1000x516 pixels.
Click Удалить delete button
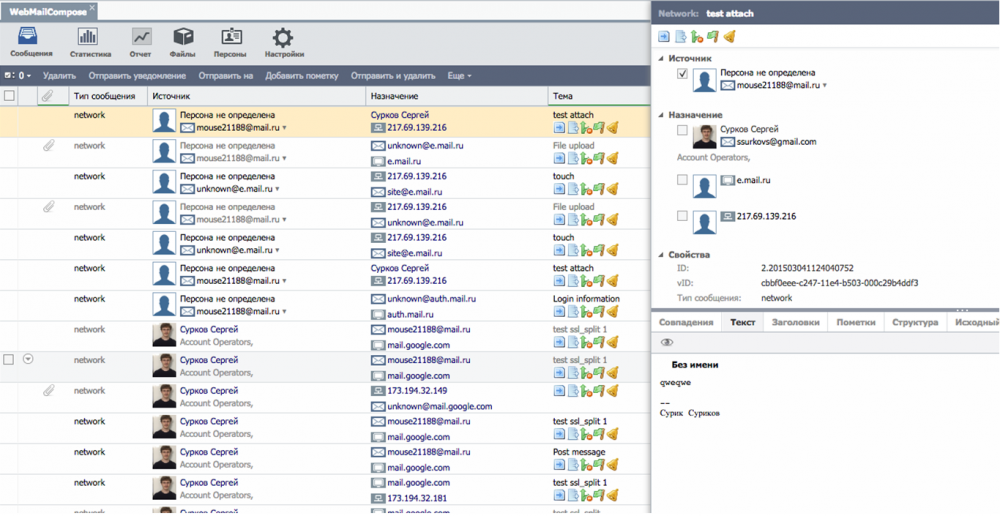click(59, 75)
